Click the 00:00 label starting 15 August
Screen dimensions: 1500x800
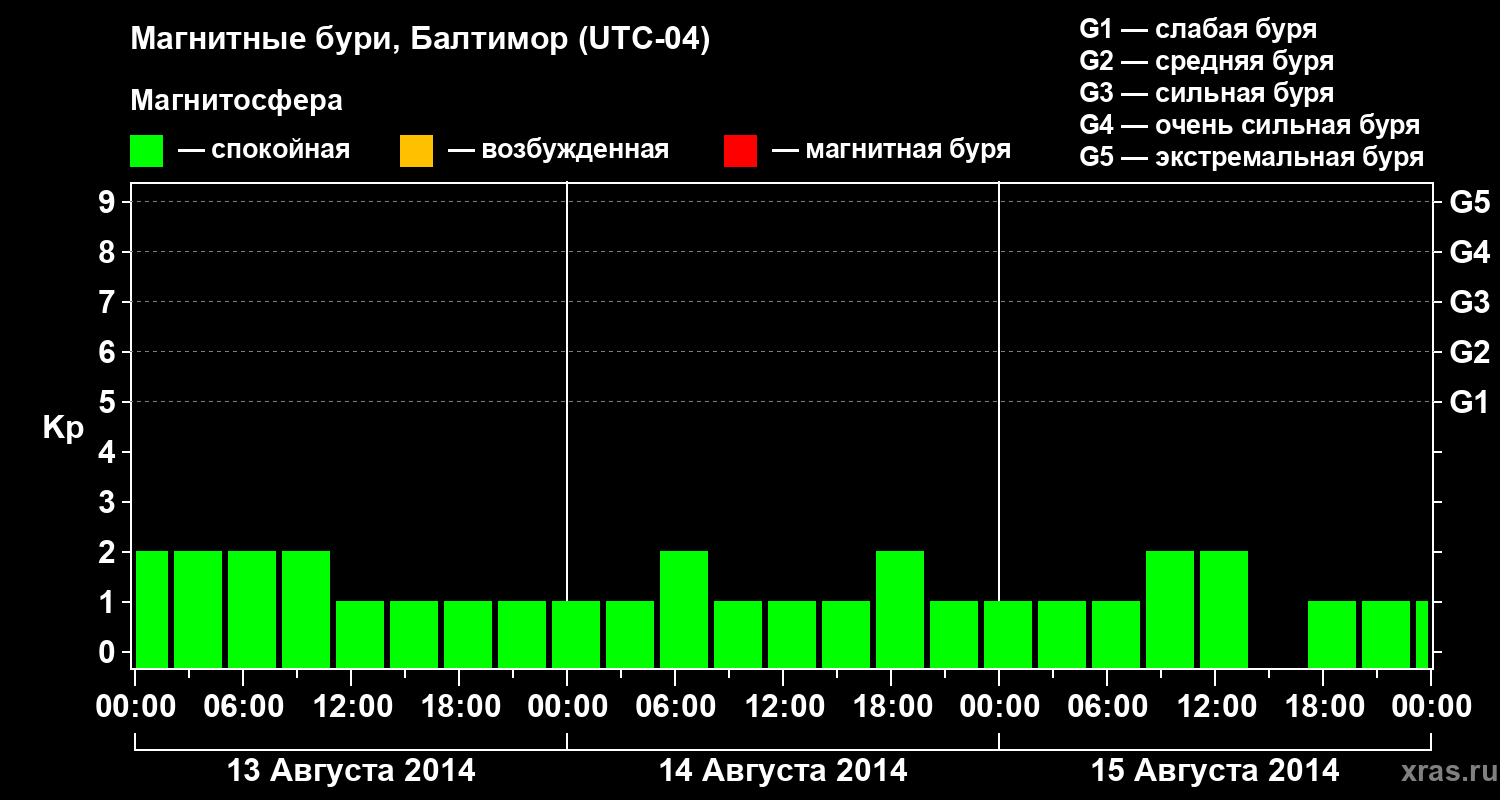coord(999,706)
